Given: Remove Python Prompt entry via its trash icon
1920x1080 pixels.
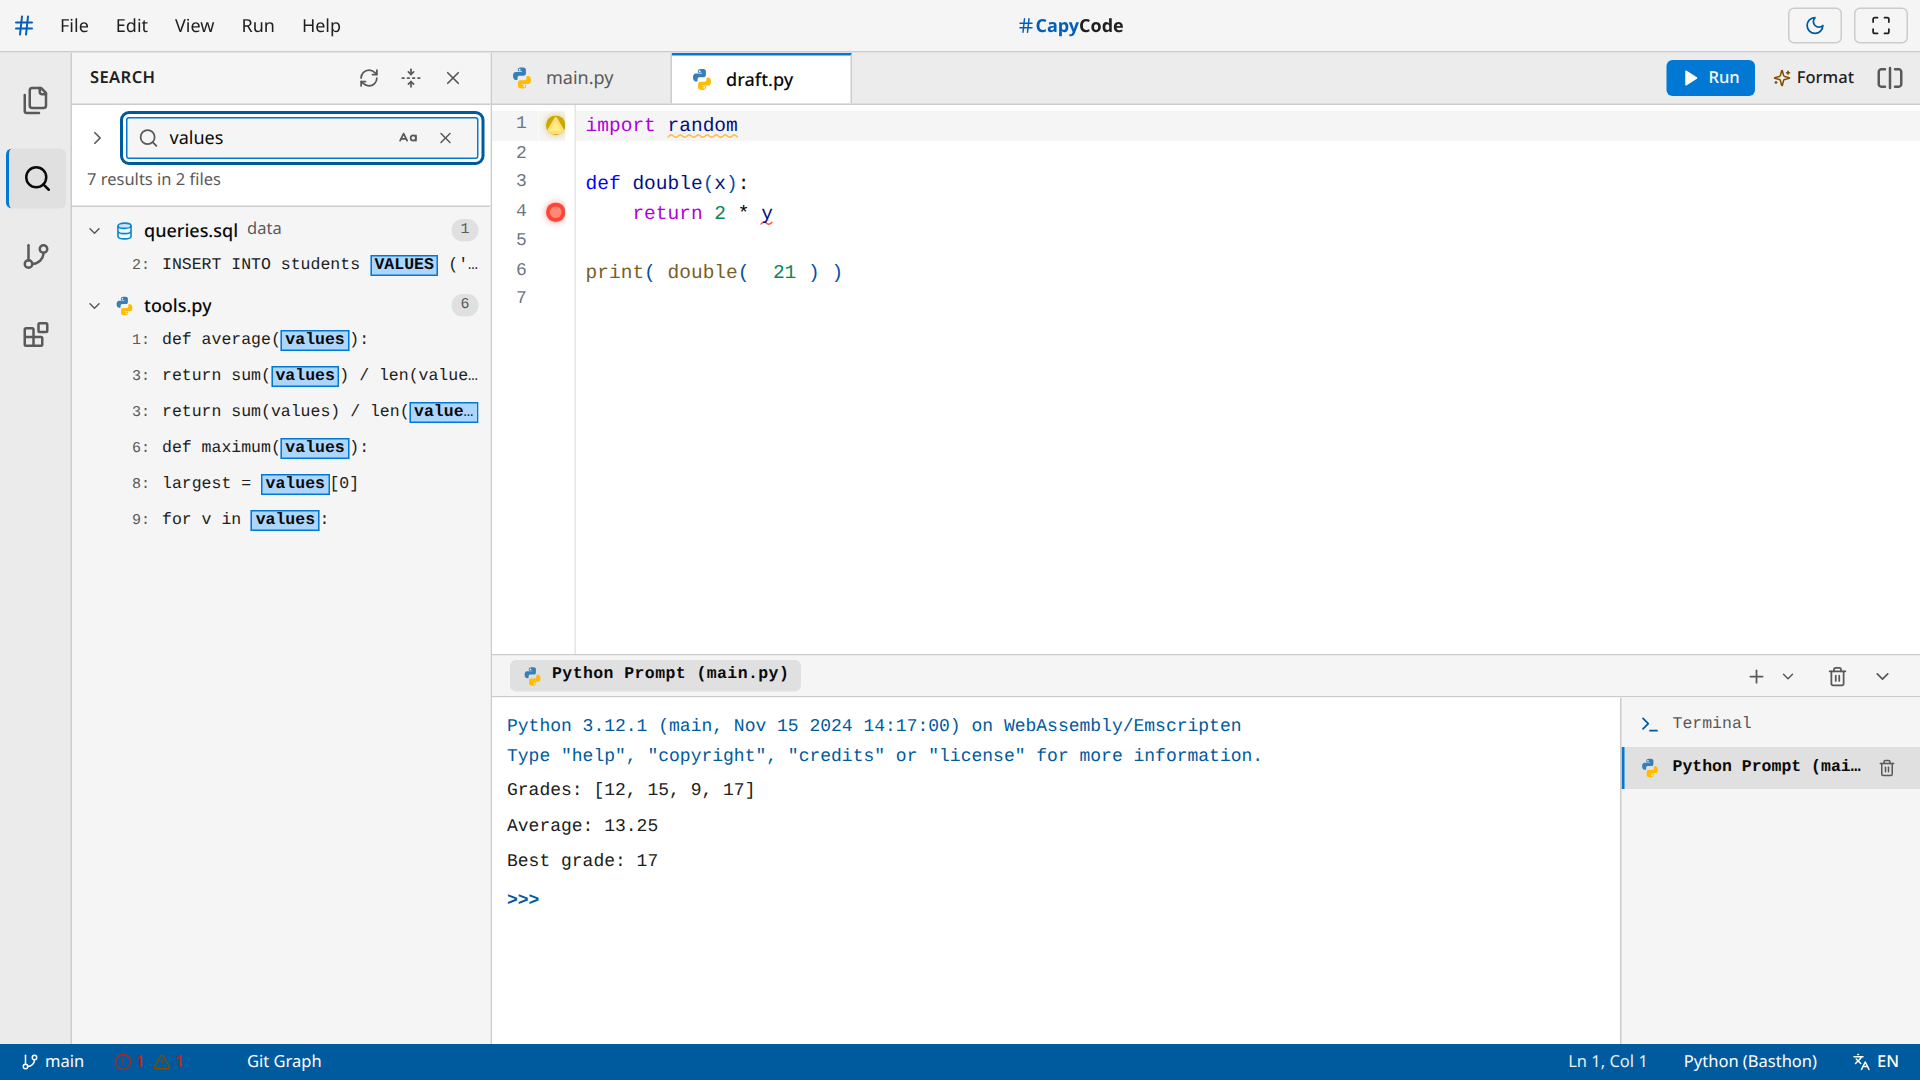Looking at the screenshot, I should click(1887, 767).
